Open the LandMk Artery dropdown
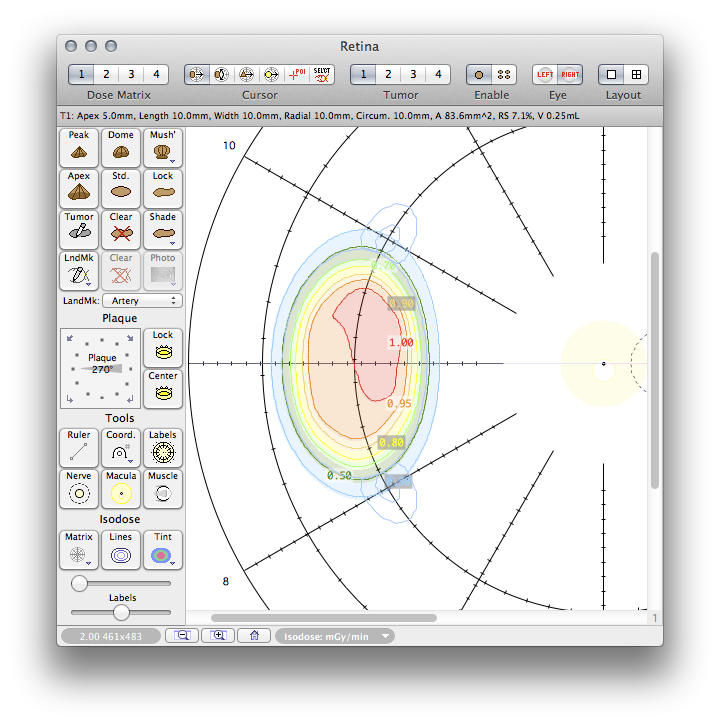Viewport: 720px width, 725px height. 142,301
